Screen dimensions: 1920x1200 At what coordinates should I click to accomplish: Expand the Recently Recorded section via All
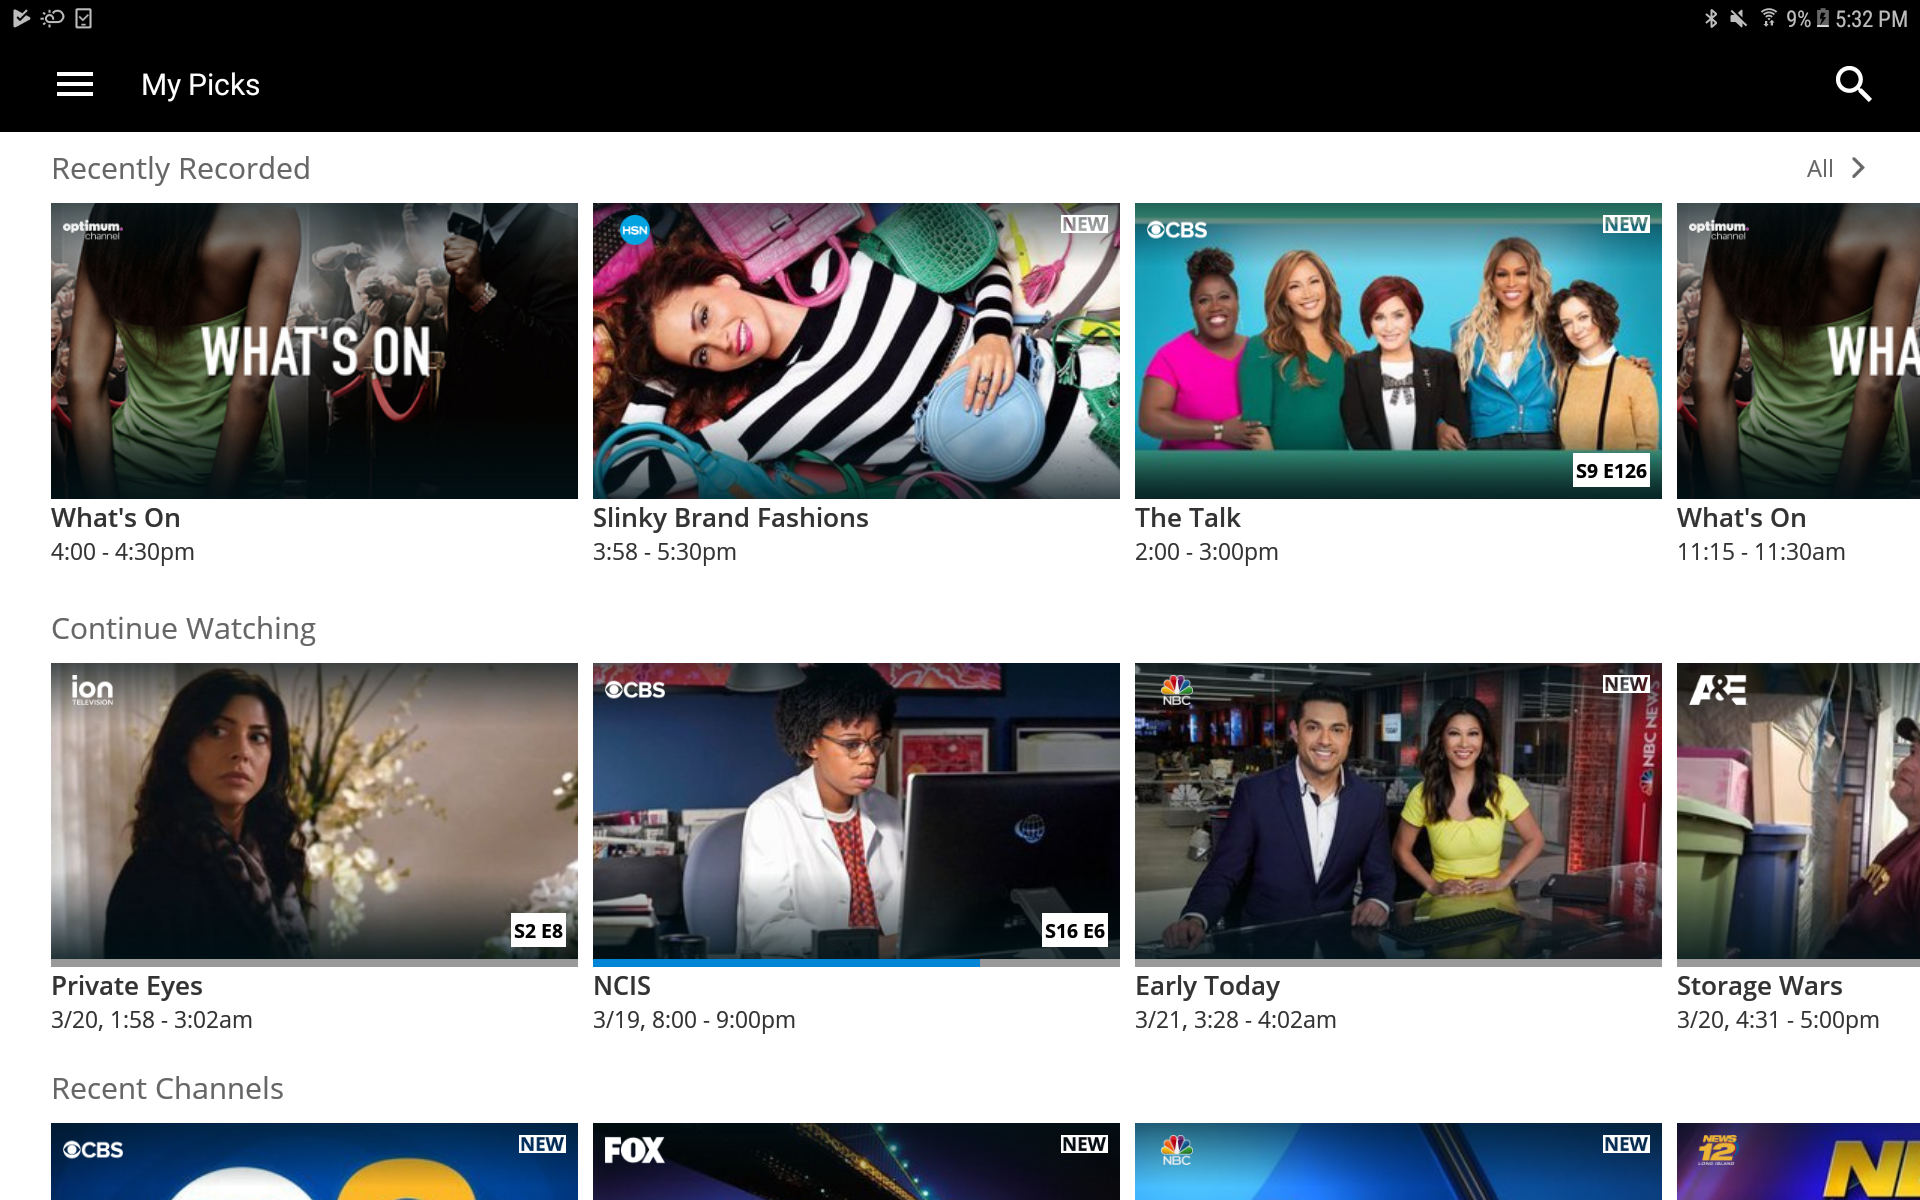coord(1836,166)
